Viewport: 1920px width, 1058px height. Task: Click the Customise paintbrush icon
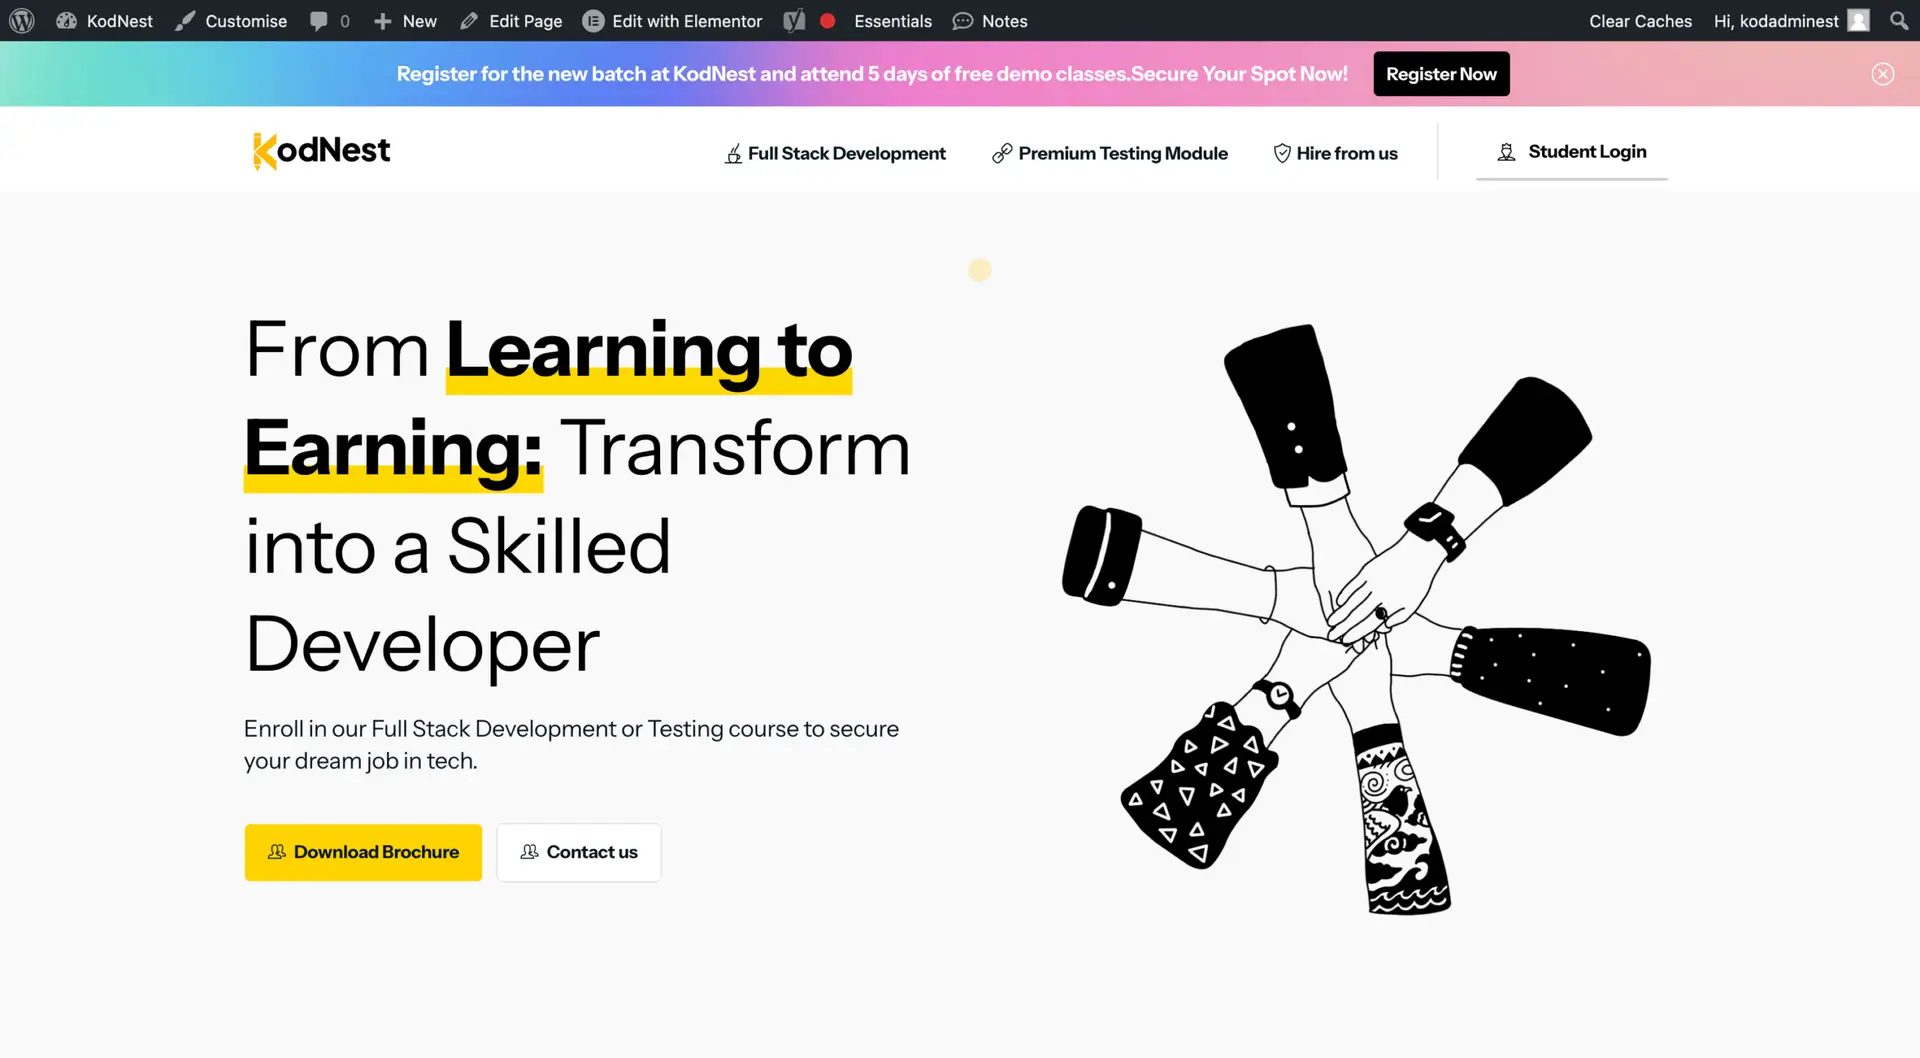[x=185, y=21]
